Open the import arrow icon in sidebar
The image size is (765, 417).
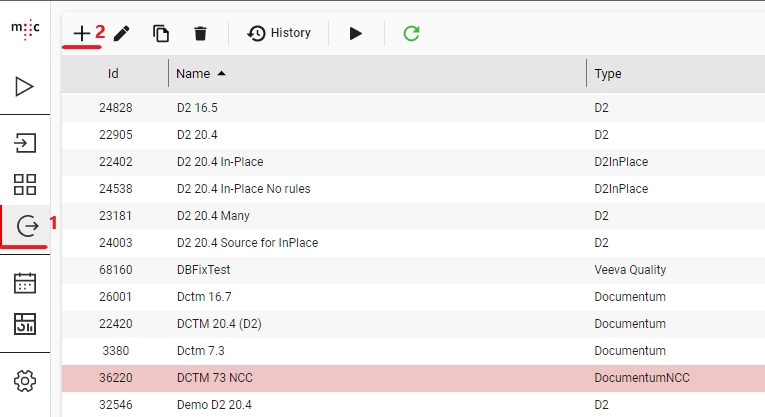click(x=25, y=142)
